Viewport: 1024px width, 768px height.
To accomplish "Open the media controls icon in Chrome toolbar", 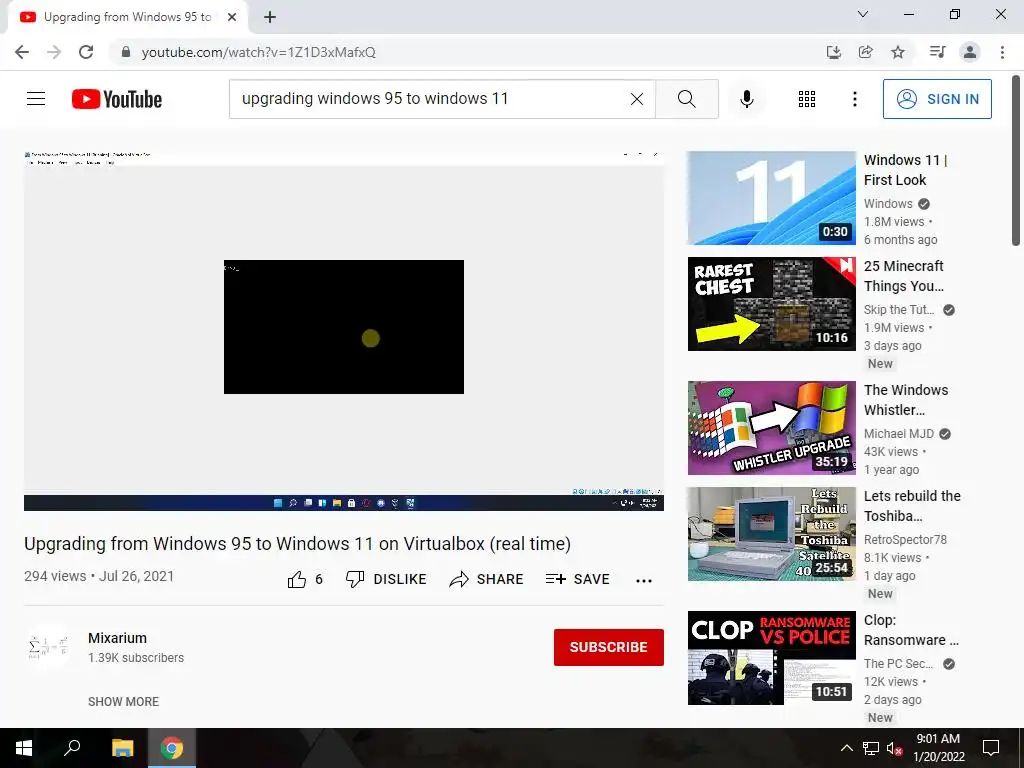I will [937, 52].
